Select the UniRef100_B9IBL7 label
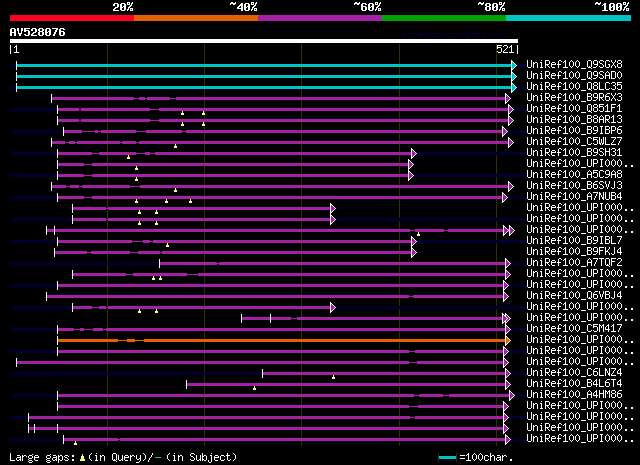 point(574,241)
